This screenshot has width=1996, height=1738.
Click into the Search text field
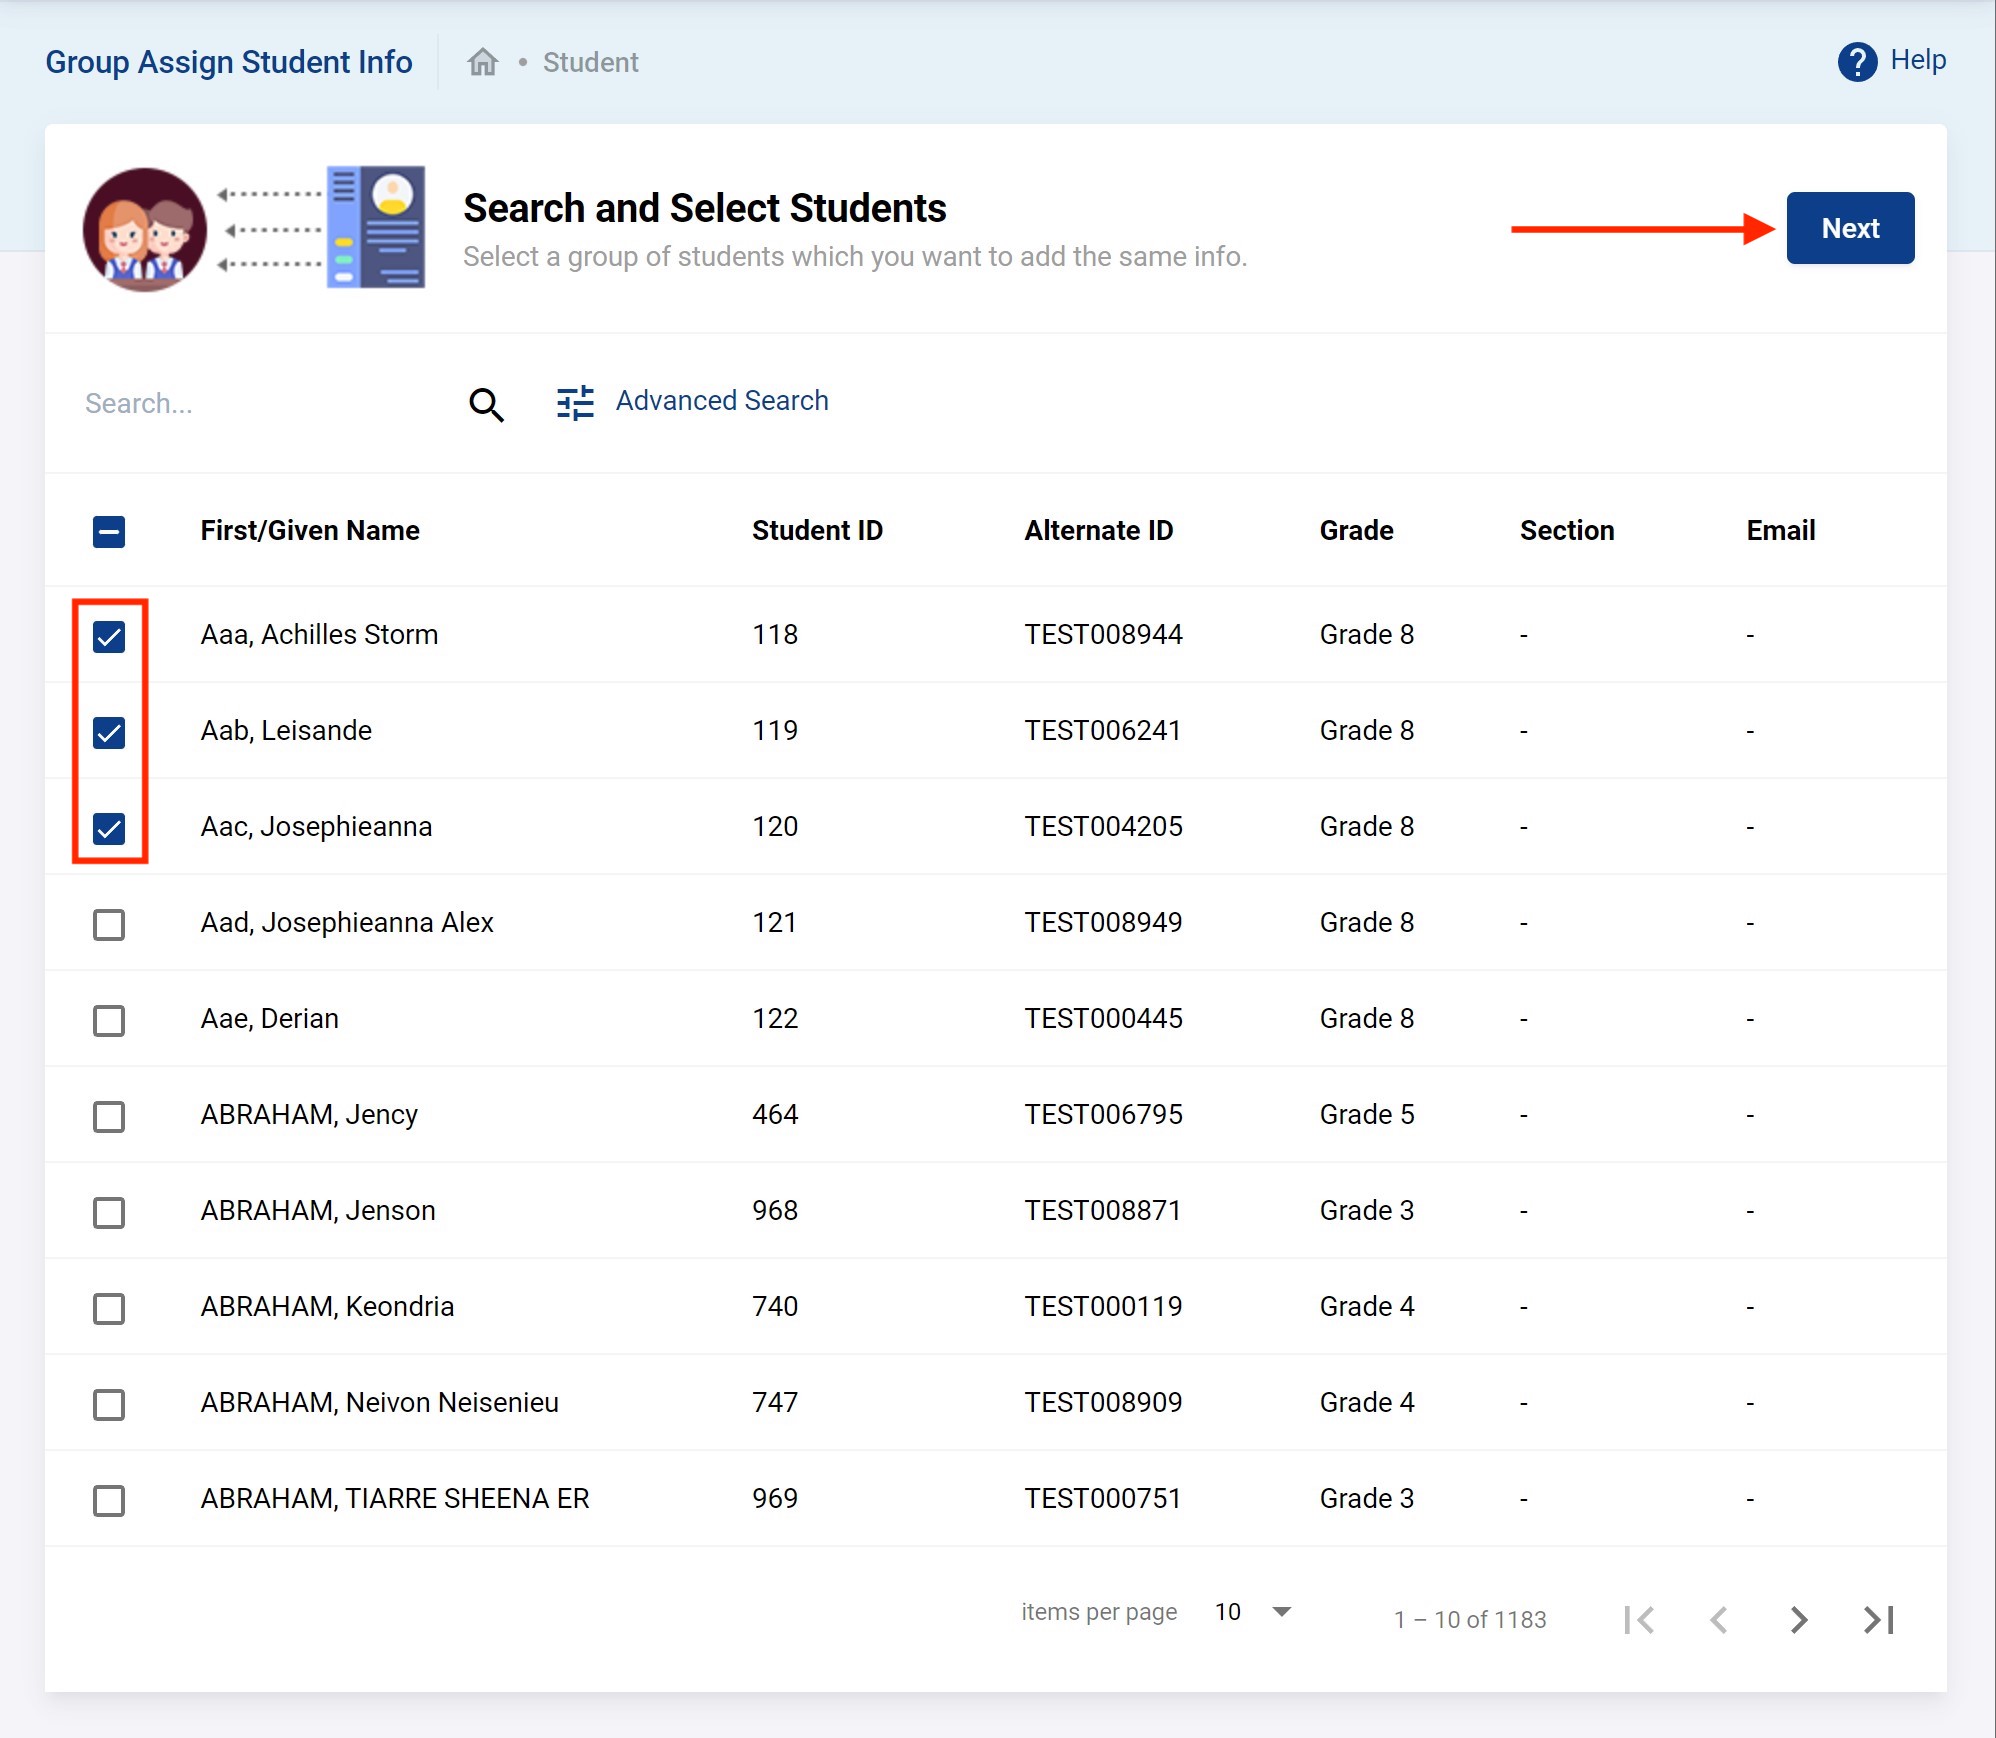pyautogui.click(x=260, y=404)
